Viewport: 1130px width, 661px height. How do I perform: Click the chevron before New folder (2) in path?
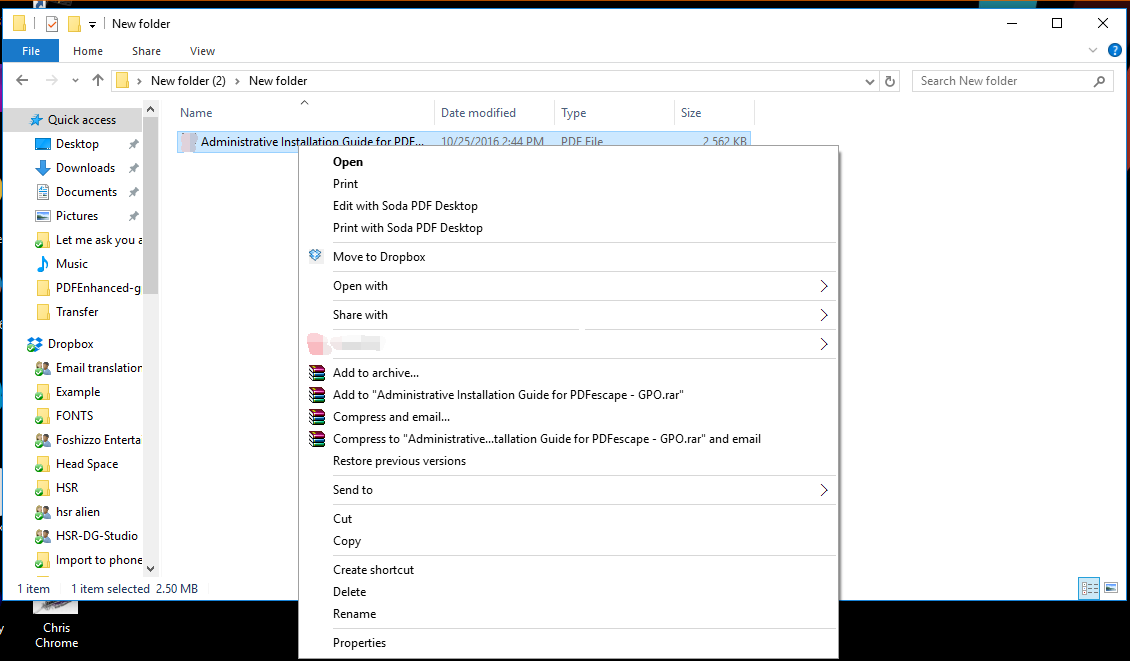point(139,81)
